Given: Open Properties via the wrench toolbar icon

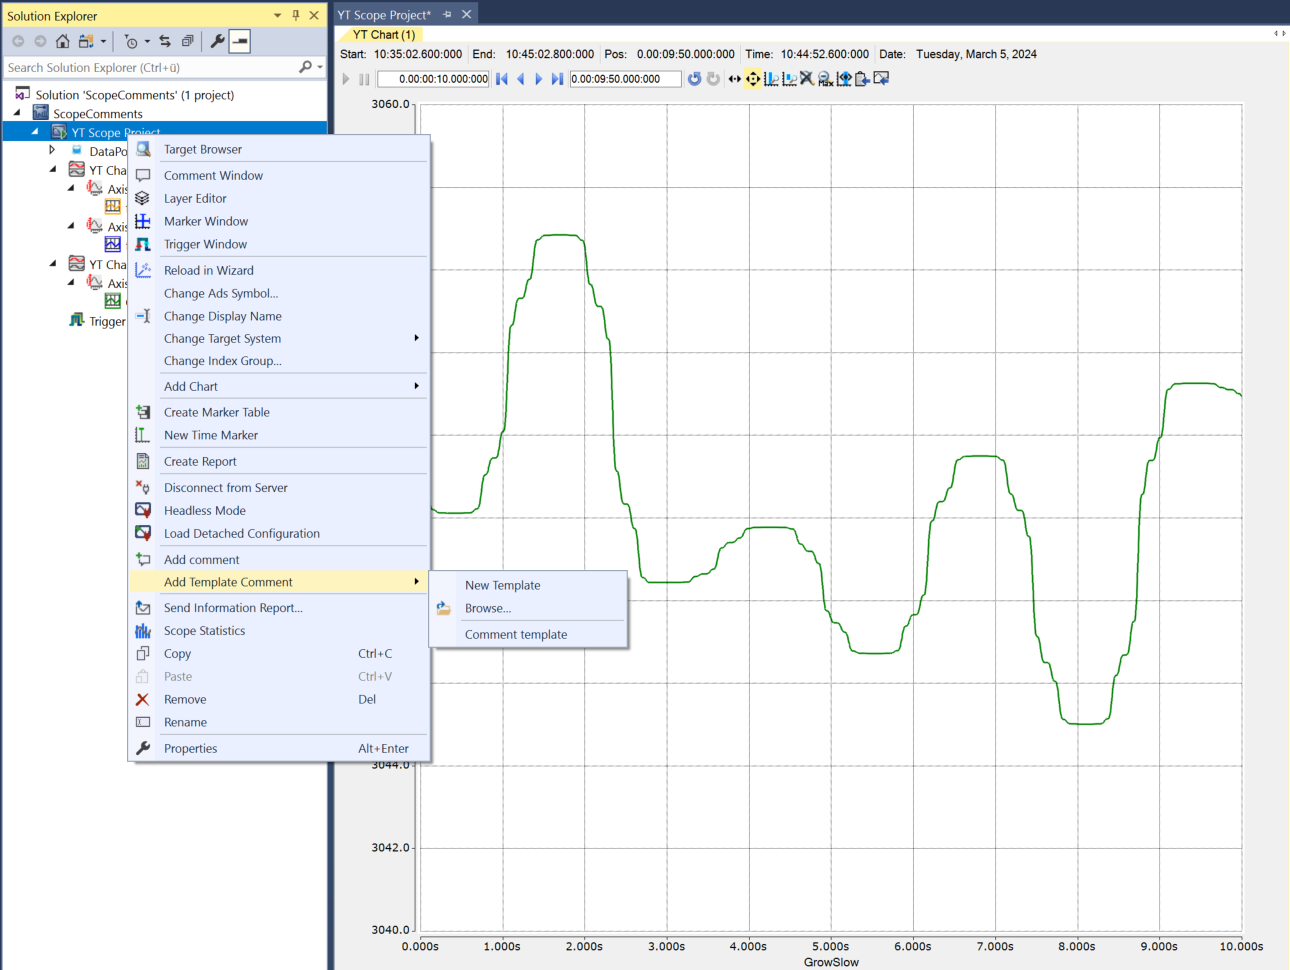Looking at the screenshot, I should click(217, 41).
